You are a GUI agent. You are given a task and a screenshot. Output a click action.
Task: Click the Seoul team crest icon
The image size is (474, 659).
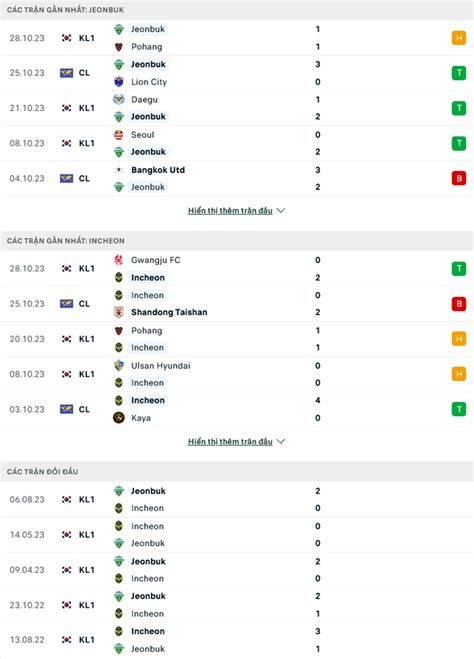119,134
